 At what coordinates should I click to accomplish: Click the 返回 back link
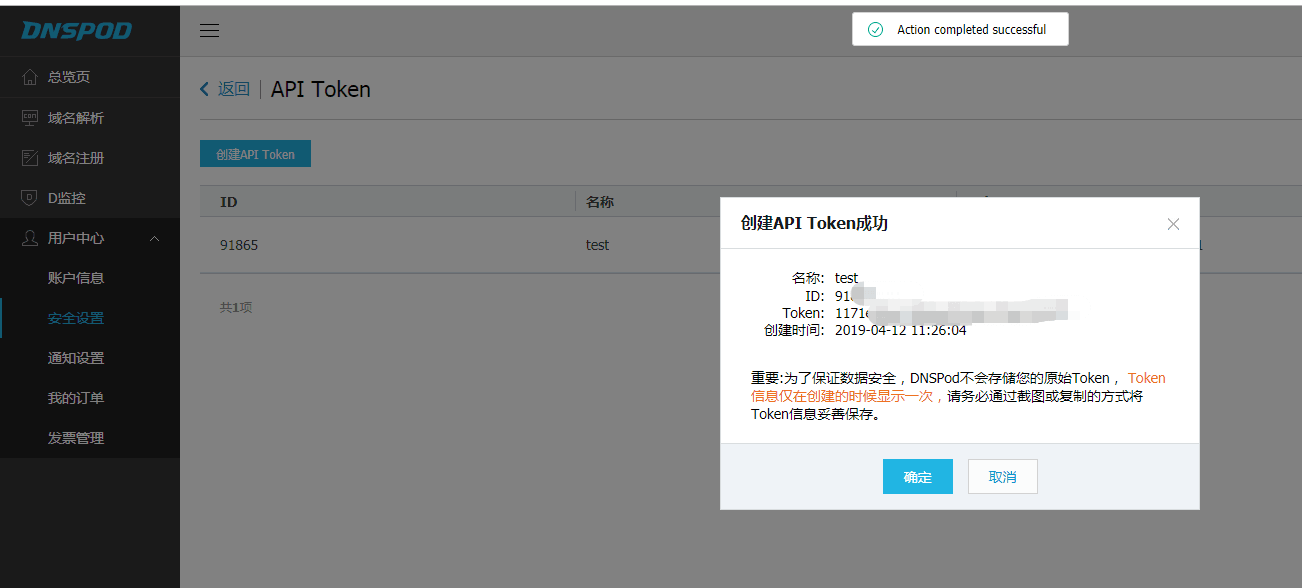coord(225,89)
